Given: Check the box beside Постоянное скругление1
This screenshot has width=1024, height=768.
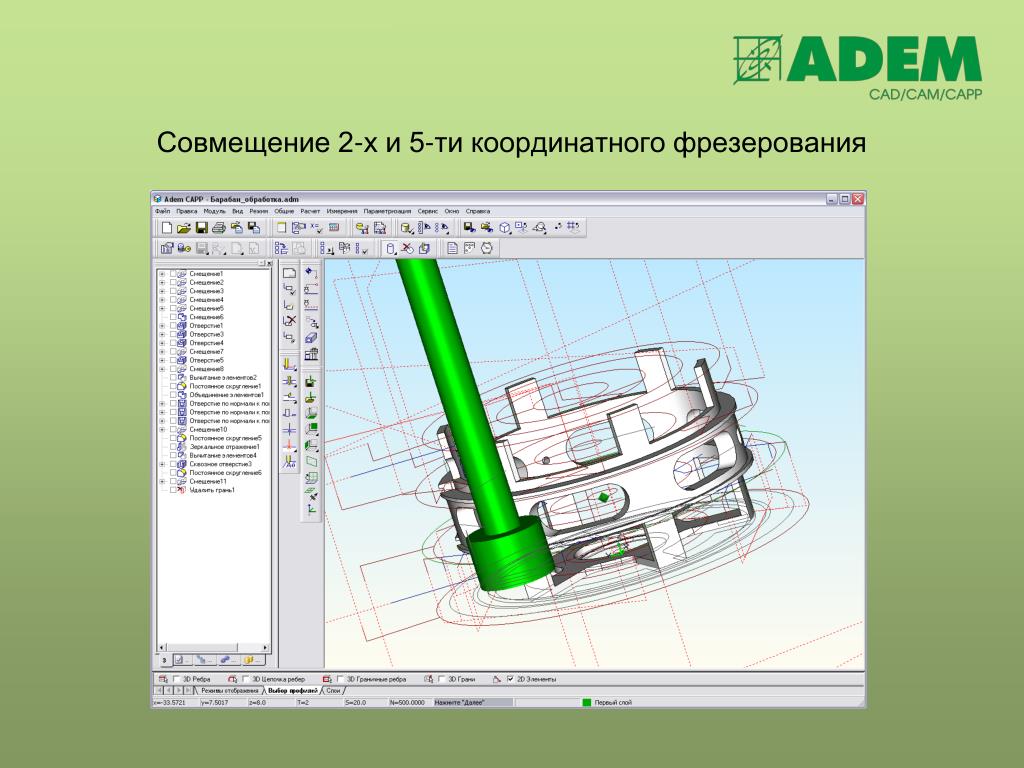Looking at the screenshot, I should pyautogui.click(x=173, y=387).
